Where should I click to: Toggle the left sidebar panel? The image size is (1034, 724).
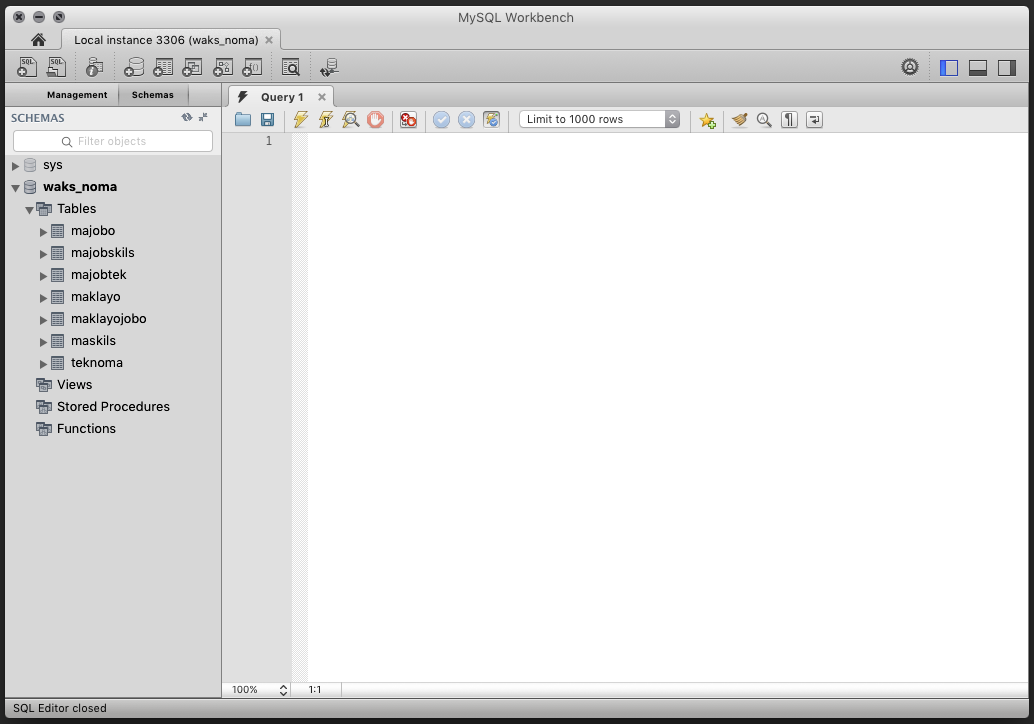point(949,67)
